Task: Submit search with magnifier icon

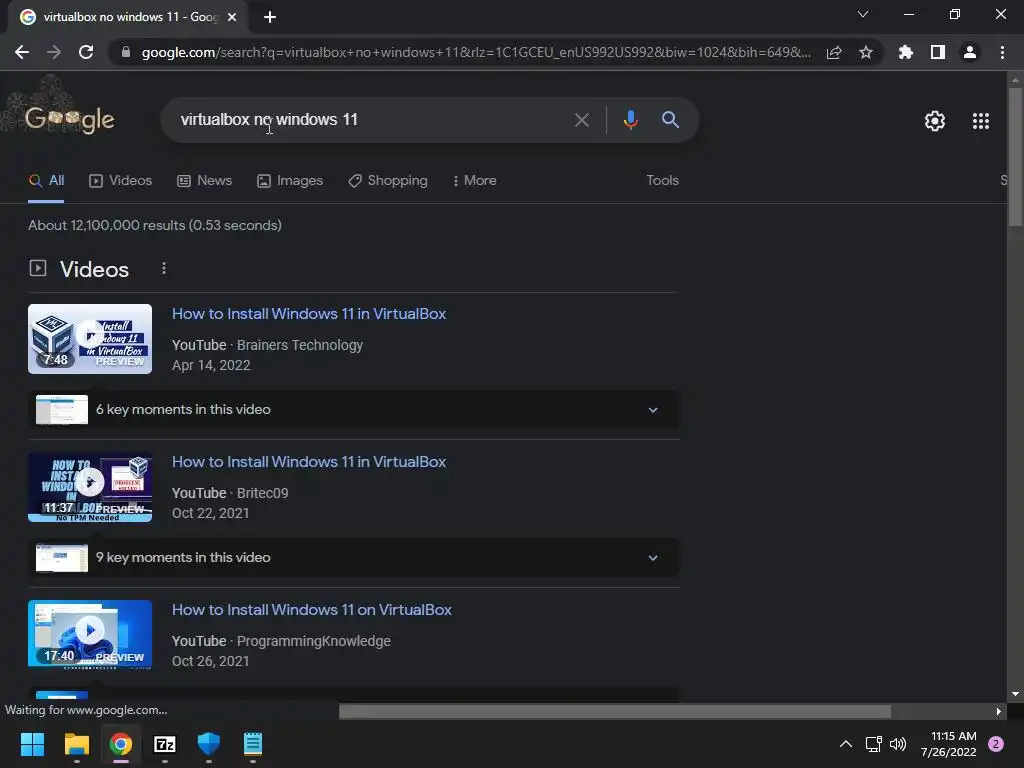Action: (x=671, y=120)
